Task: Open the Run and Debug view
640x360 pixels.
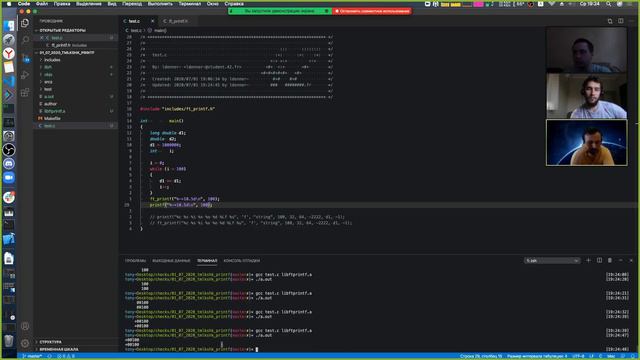Action: pyautogui.click(x=25, y=75)
